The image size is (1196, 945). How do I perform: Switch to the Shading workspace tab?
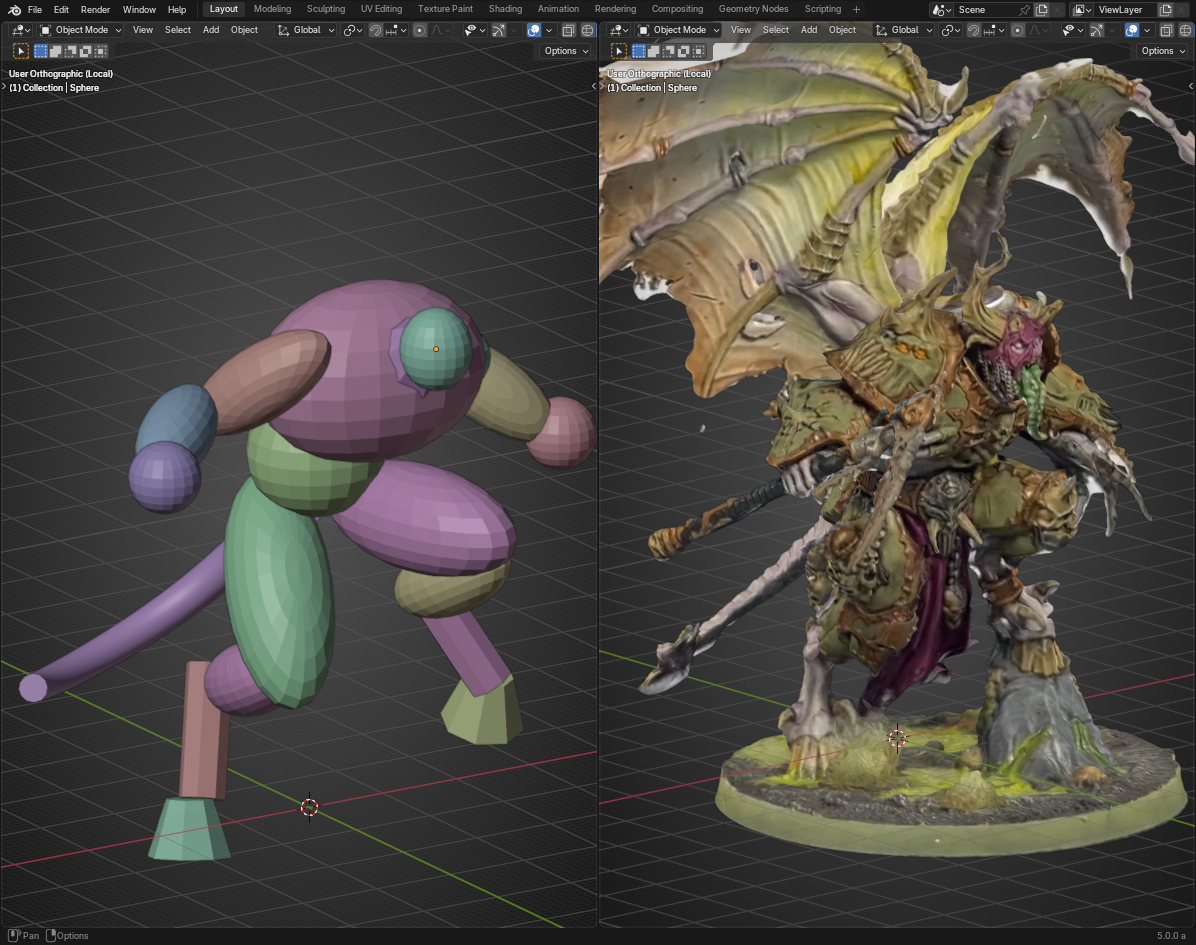[x=505, y=9]
